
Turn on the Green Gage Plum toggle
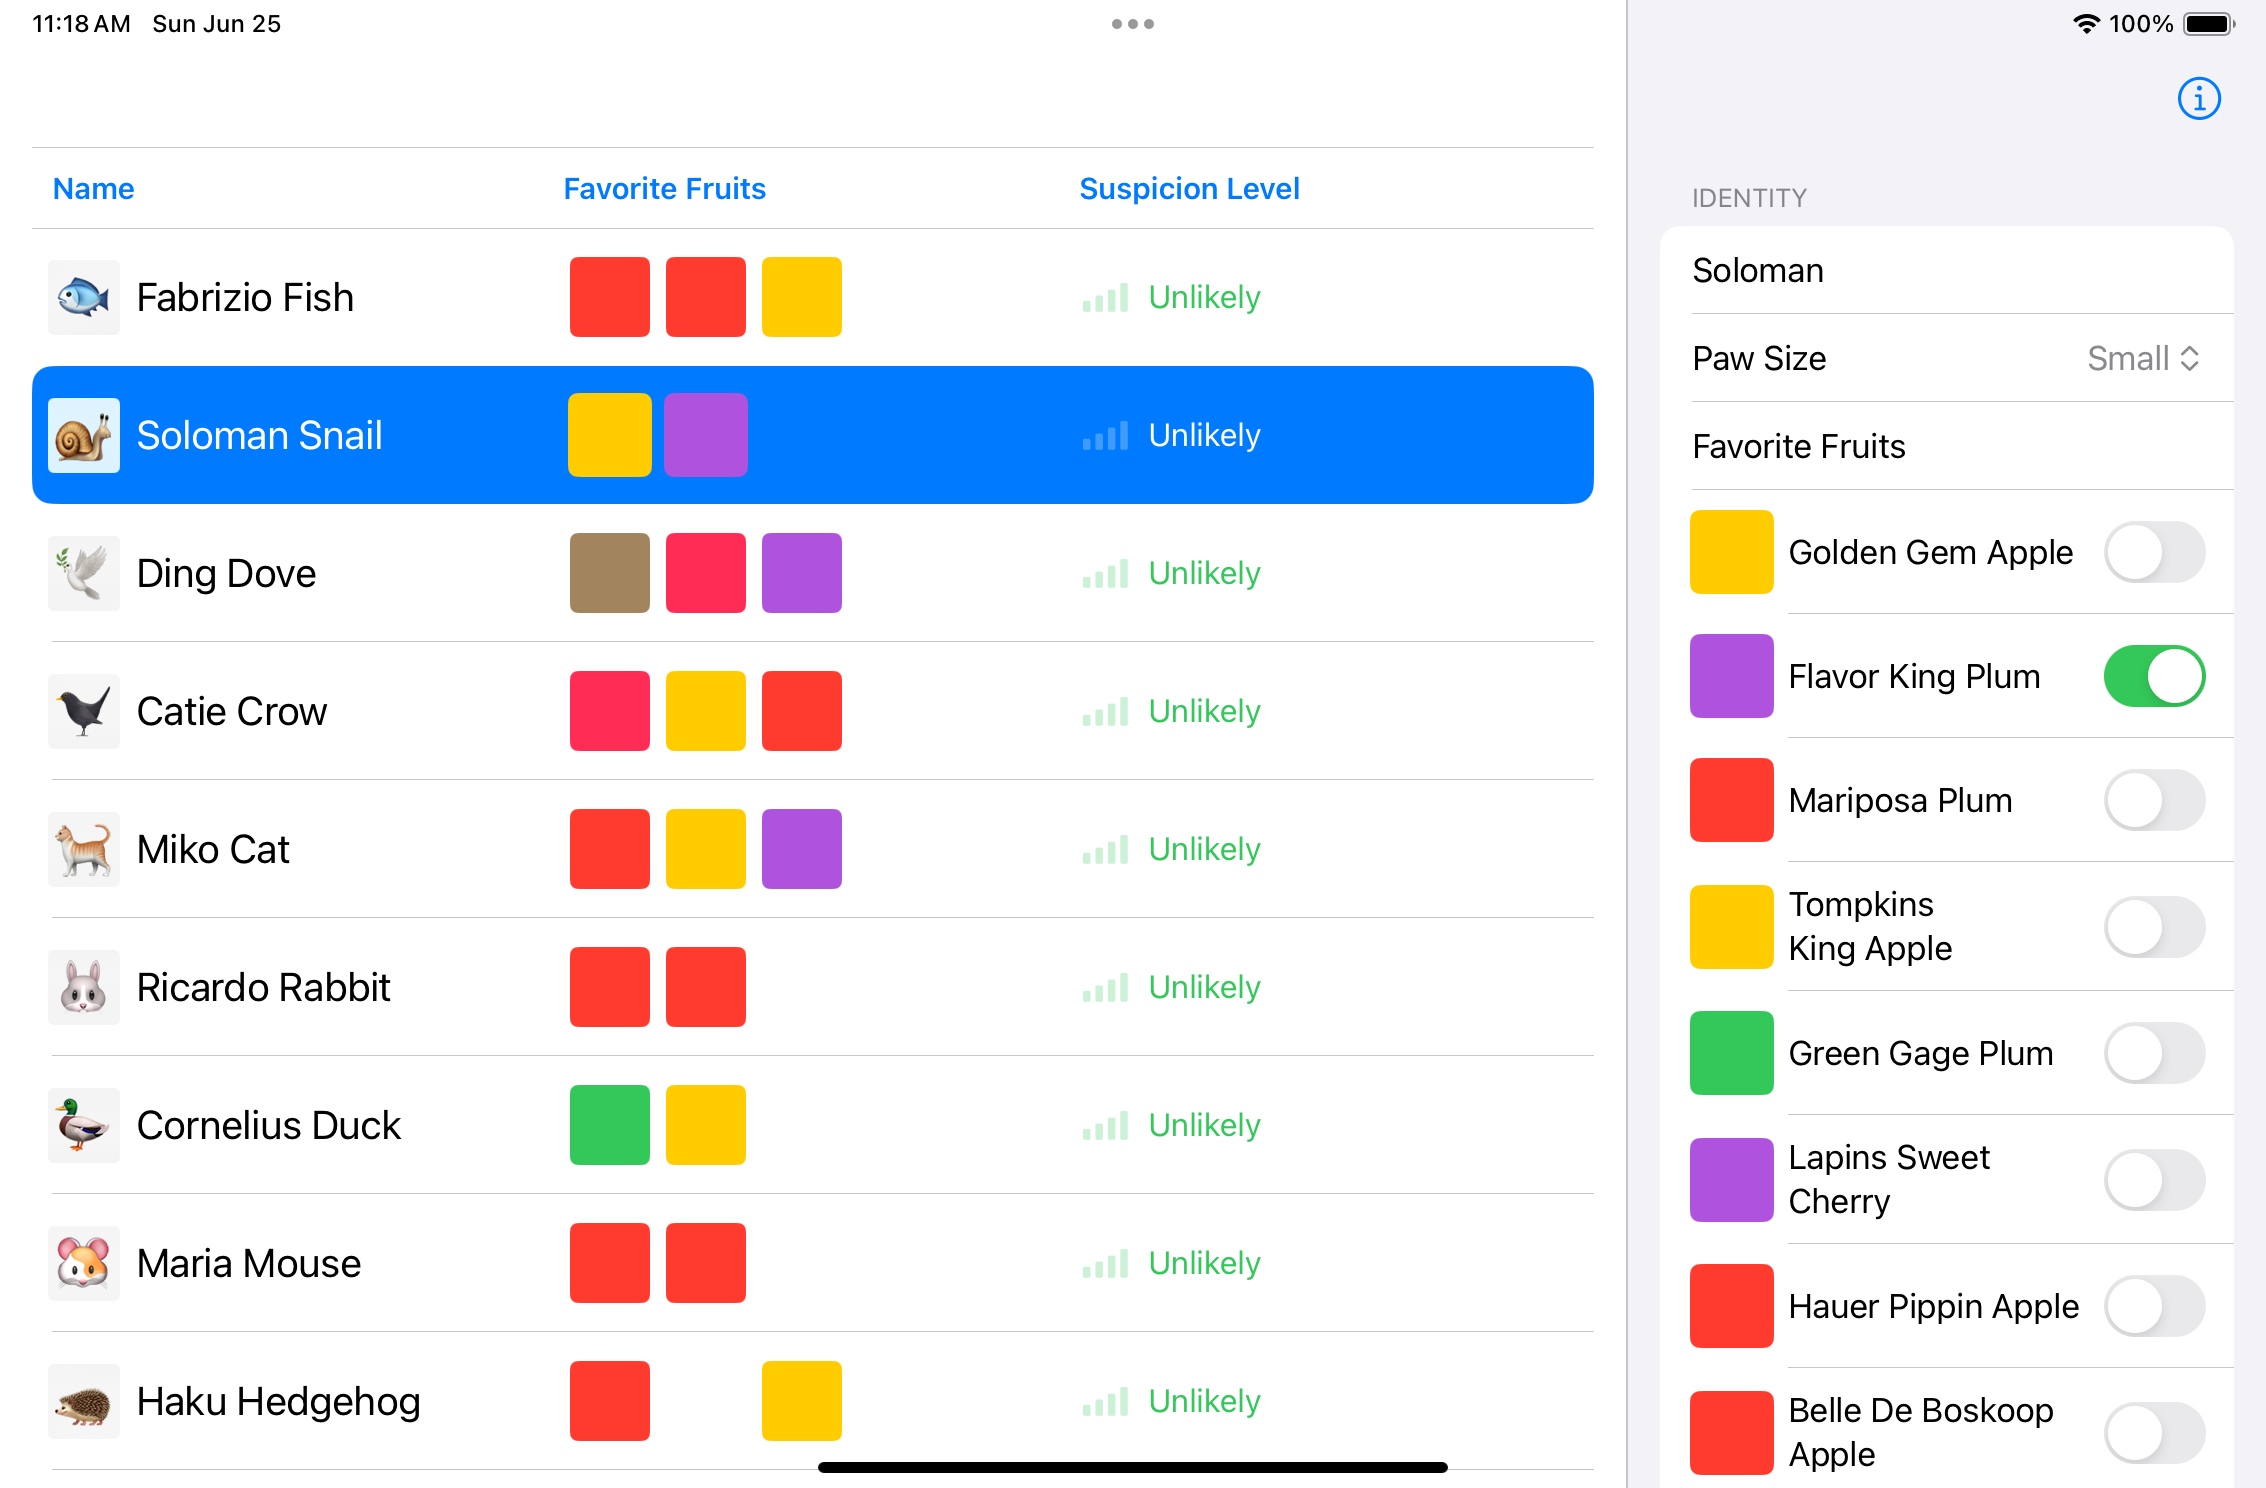[x=2154, y=1053]
